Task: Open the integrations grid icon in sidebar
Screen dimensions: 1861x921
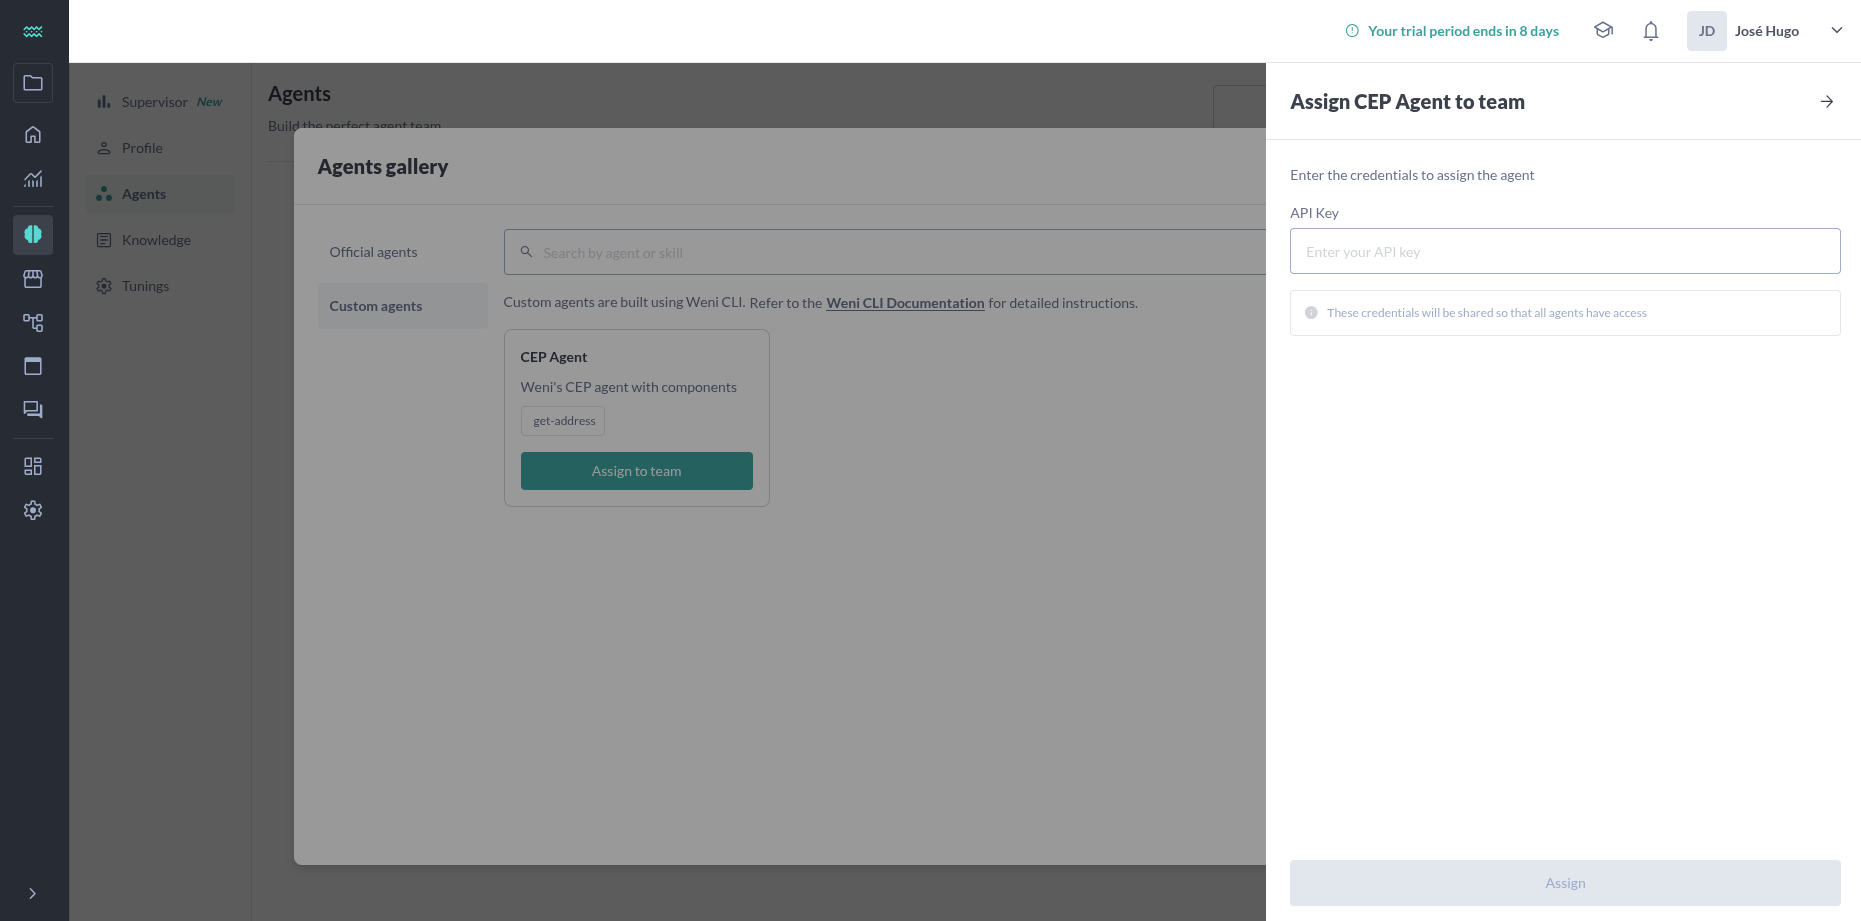Action: pos(33,466)
